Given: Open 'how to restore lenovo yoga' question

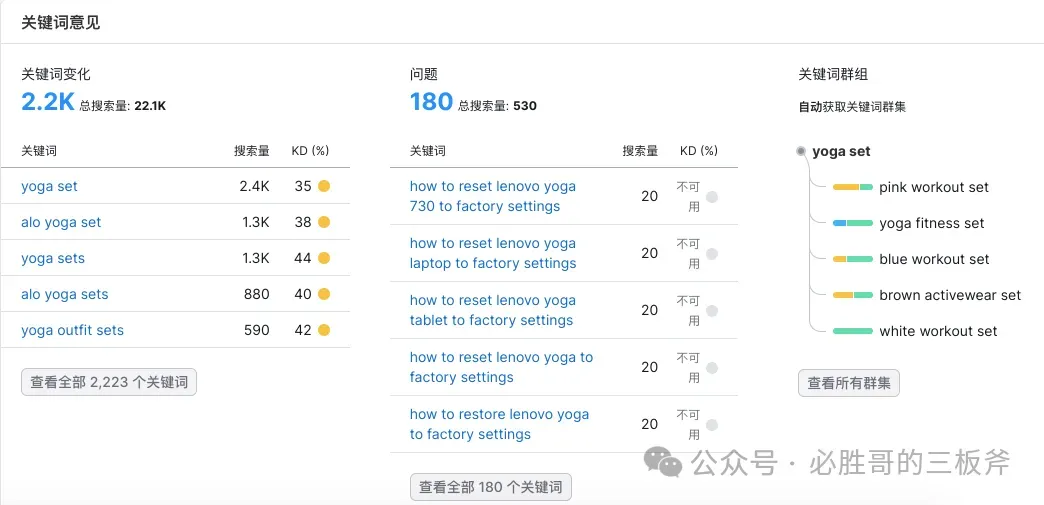Looking at the screenshot, I should coord(499,424).
